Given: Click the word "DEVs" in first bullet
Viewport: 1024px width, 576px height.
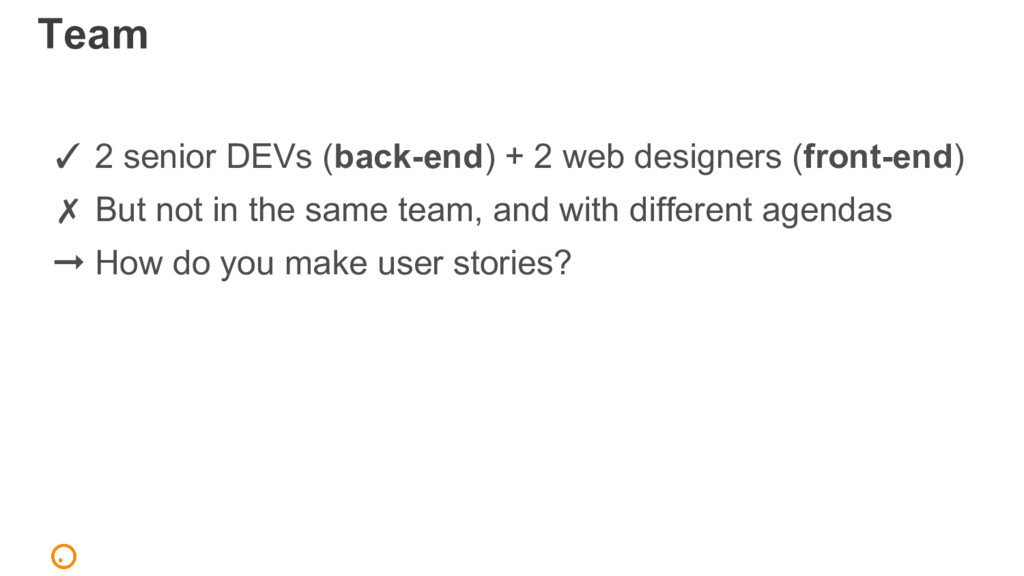Looking at the screenshot, I should click(x=269, y=157).
